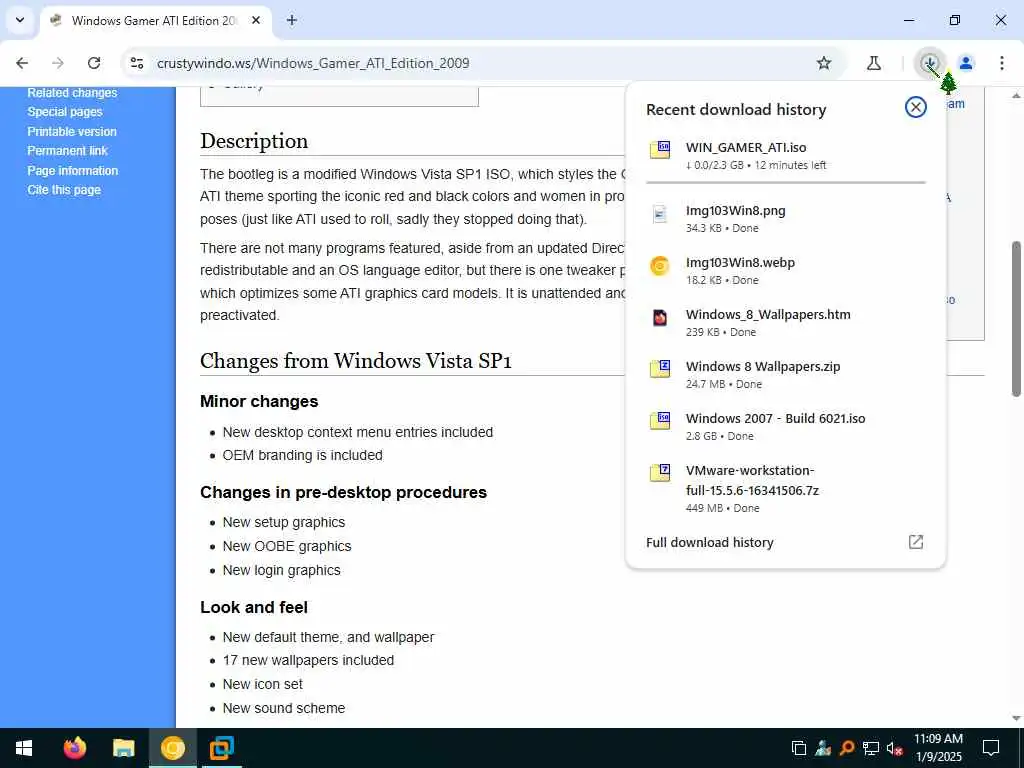
Task: Click the Look and feel subheading
Action: (254, 607)
